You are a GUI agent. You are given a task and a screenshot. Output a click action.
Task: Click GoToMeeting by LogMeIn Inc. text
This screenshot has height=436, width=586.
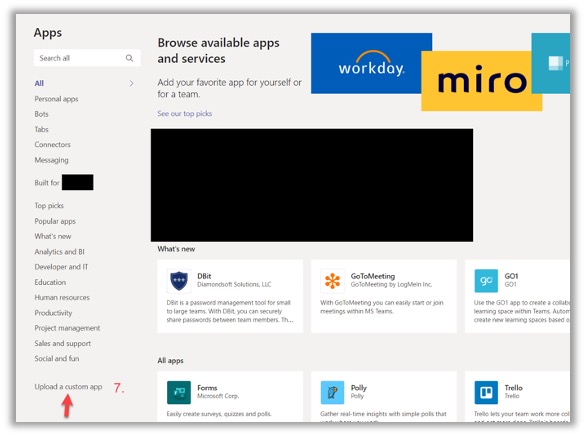click(x=391, y=284)
